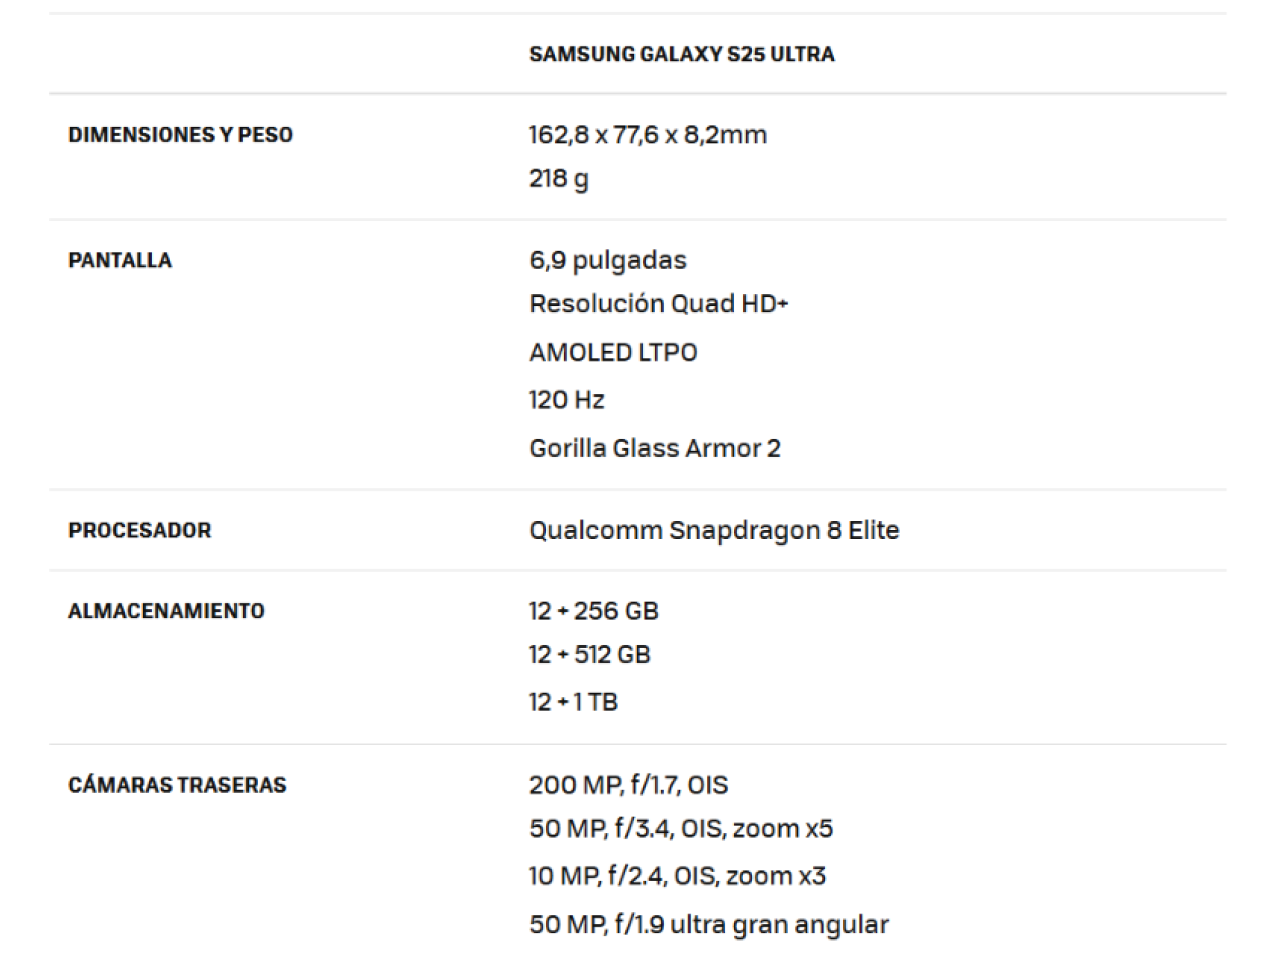Click the CÁMARAS TRASERAS row label
Viewport: 1280px width, 960px height.
click(177, 785)
